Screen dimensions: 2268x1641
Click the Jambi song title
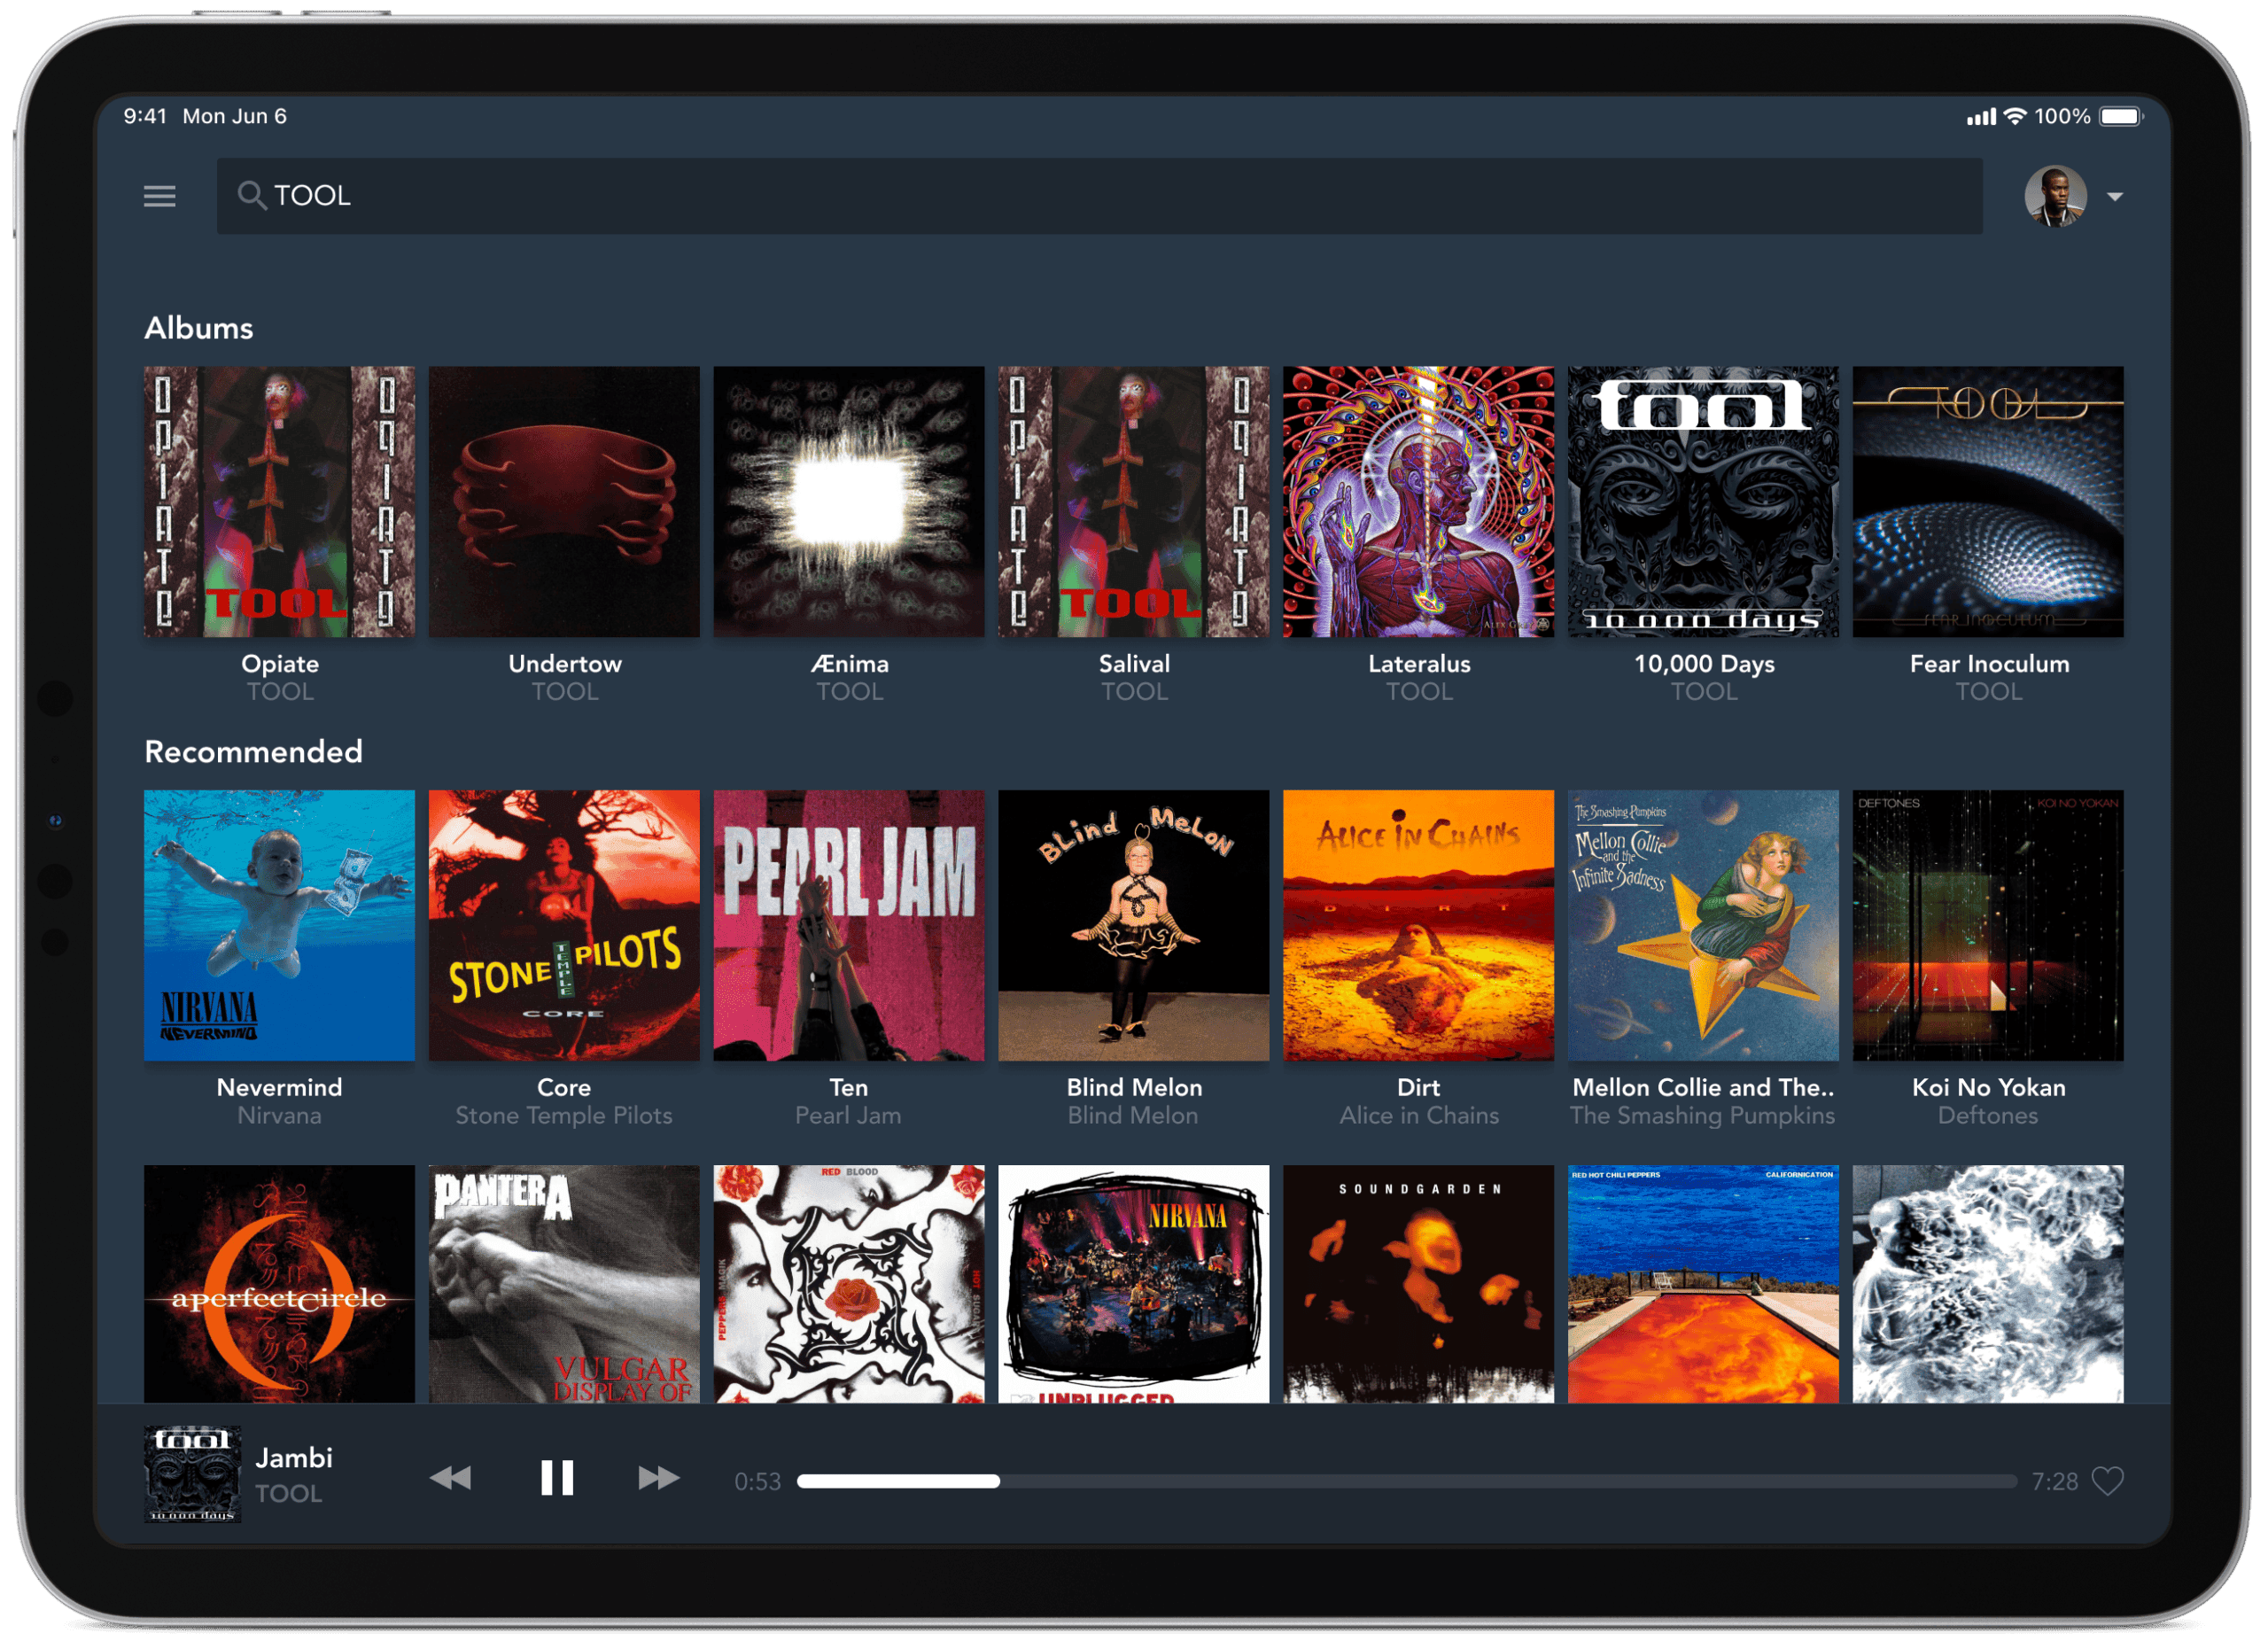point(294,1459)
